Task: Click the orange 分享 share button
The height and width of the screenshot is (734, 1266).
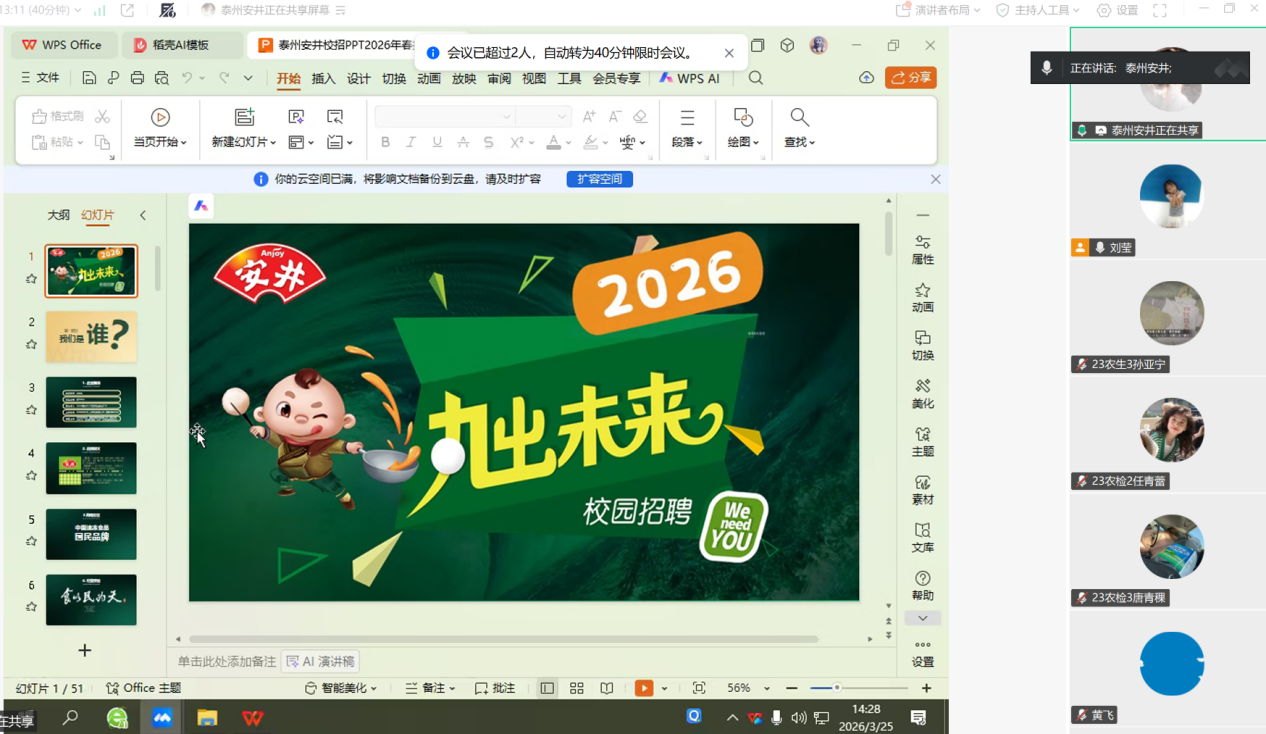Action: click(910, 78)
